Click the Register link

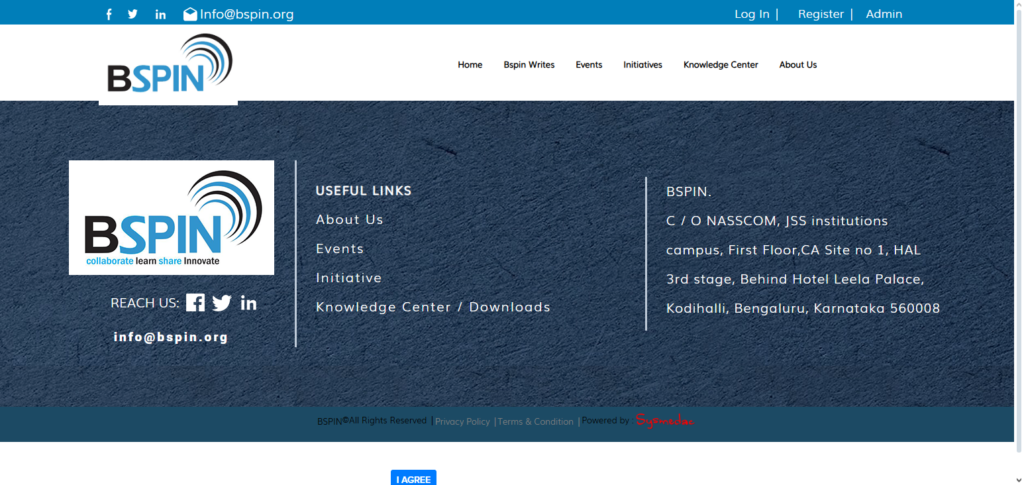[821, 14]
